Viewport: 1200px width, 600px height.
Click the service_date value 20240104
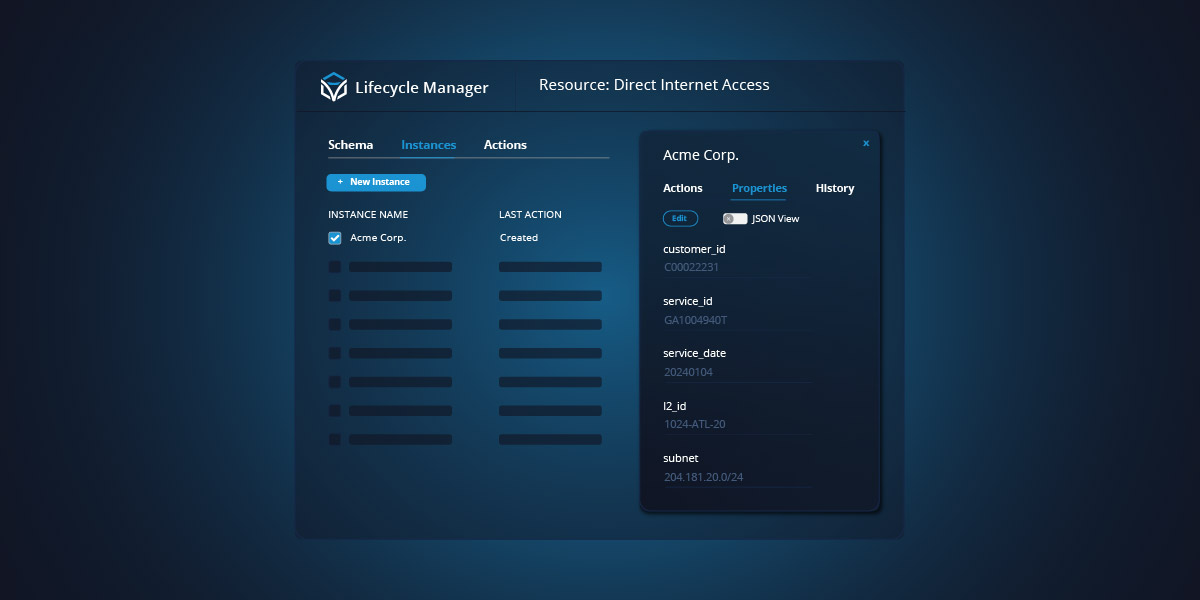click(686, 371)
